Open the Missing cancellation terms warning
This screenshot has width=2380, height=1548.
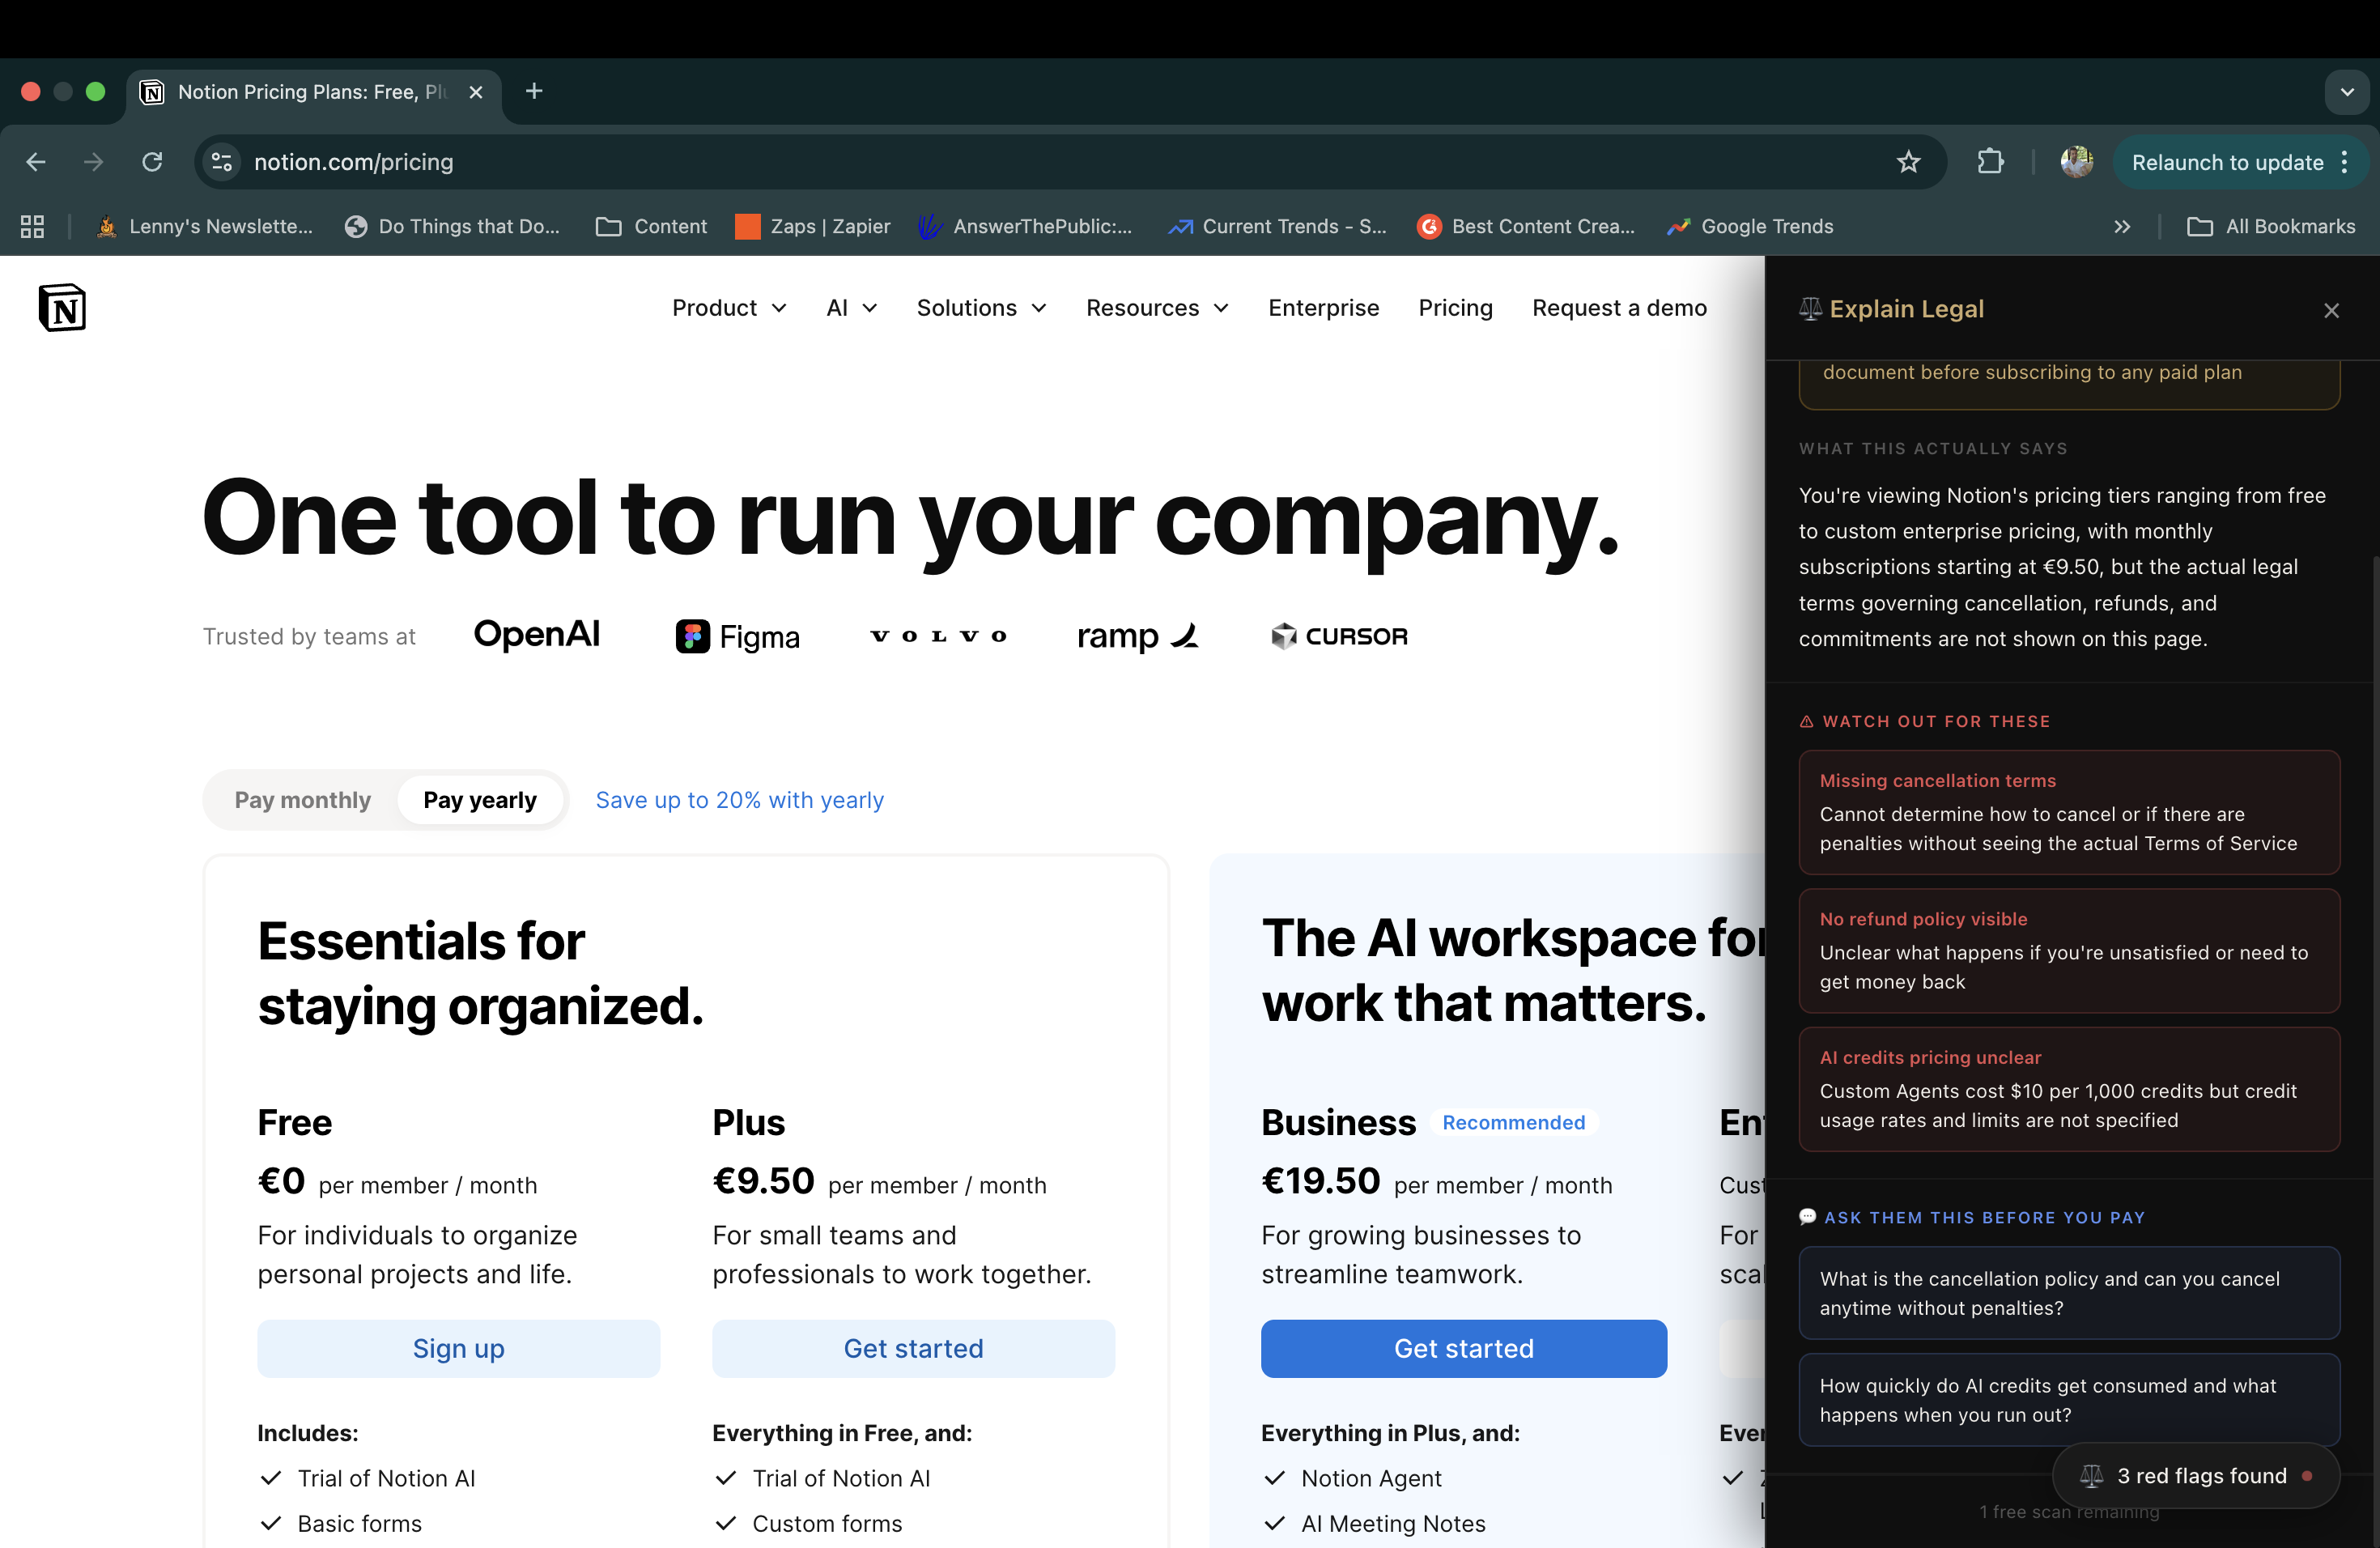(x=2069, y=812)
